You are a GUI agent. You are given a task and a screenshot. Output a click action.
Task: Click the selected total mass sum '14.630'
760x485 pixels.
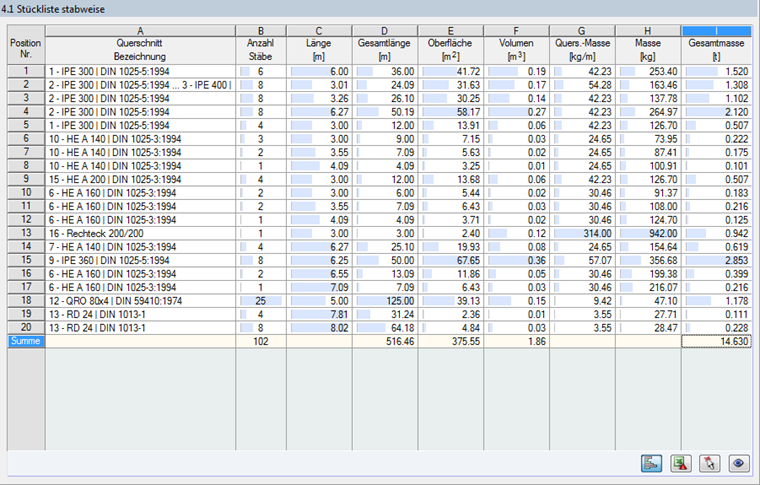716,341
